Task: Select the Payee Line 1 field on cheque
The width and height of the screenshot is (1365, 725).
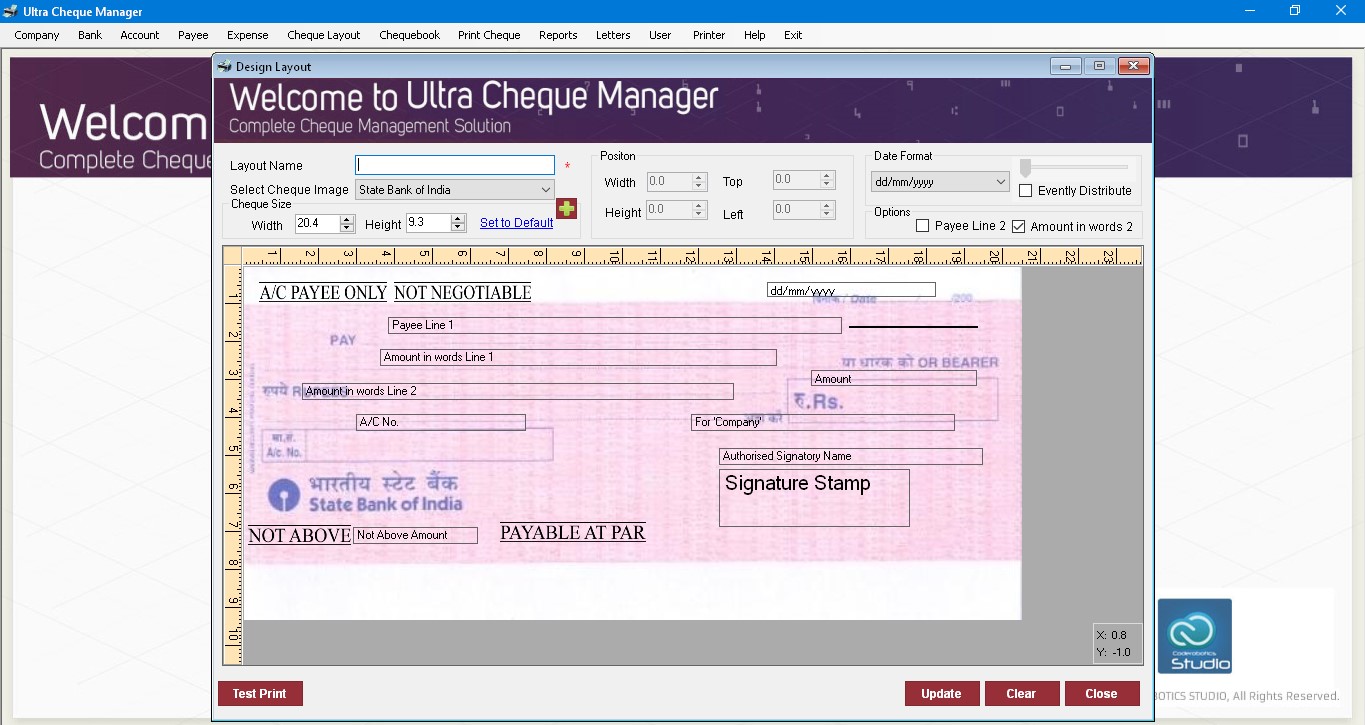Action: [x=615, y=325]
